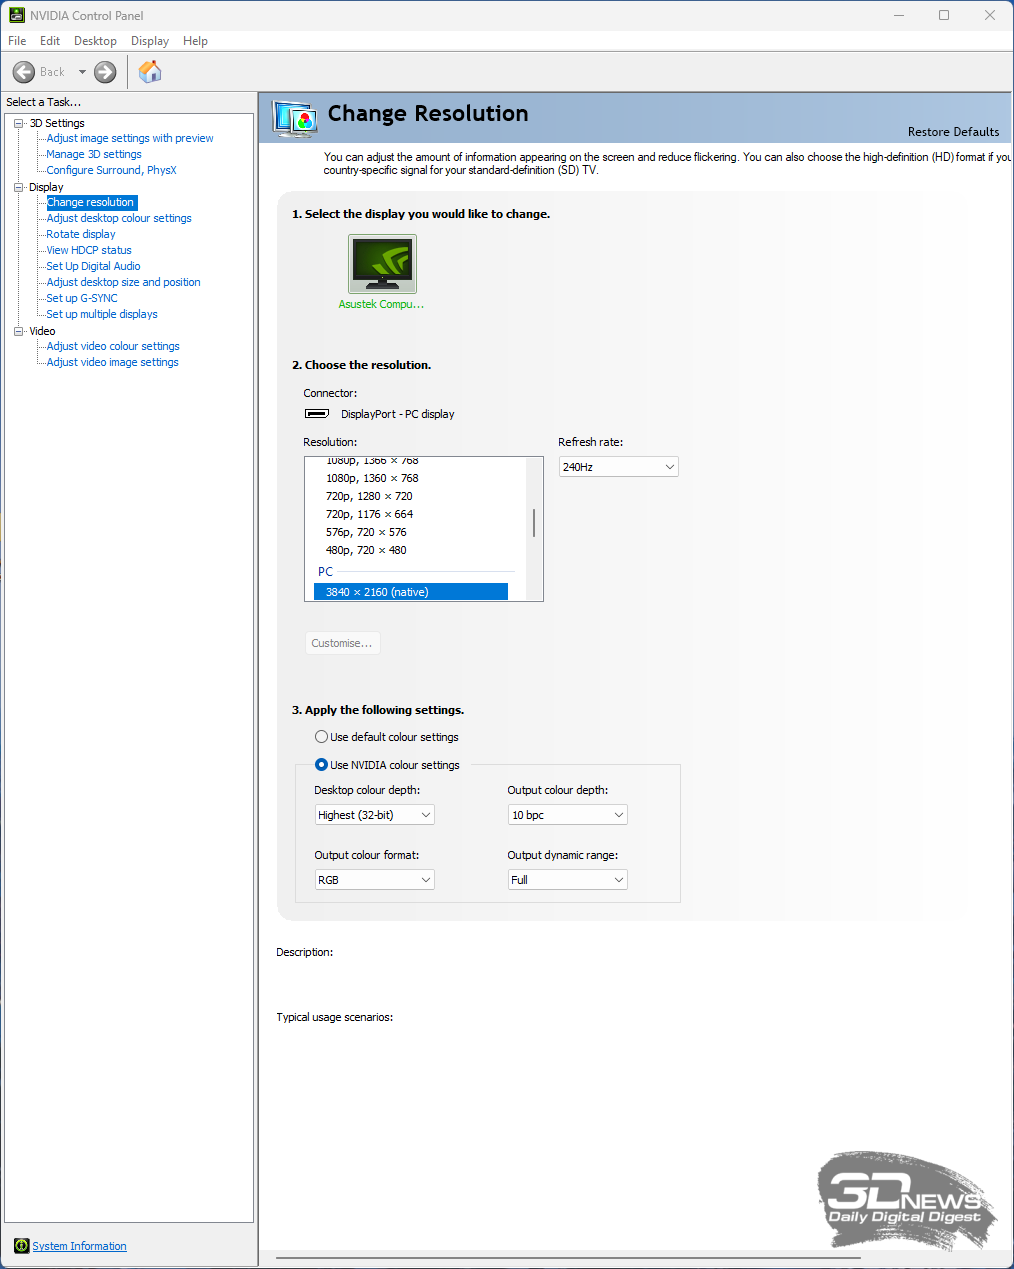Click Restore Defaults link

(x=953, y=132)
